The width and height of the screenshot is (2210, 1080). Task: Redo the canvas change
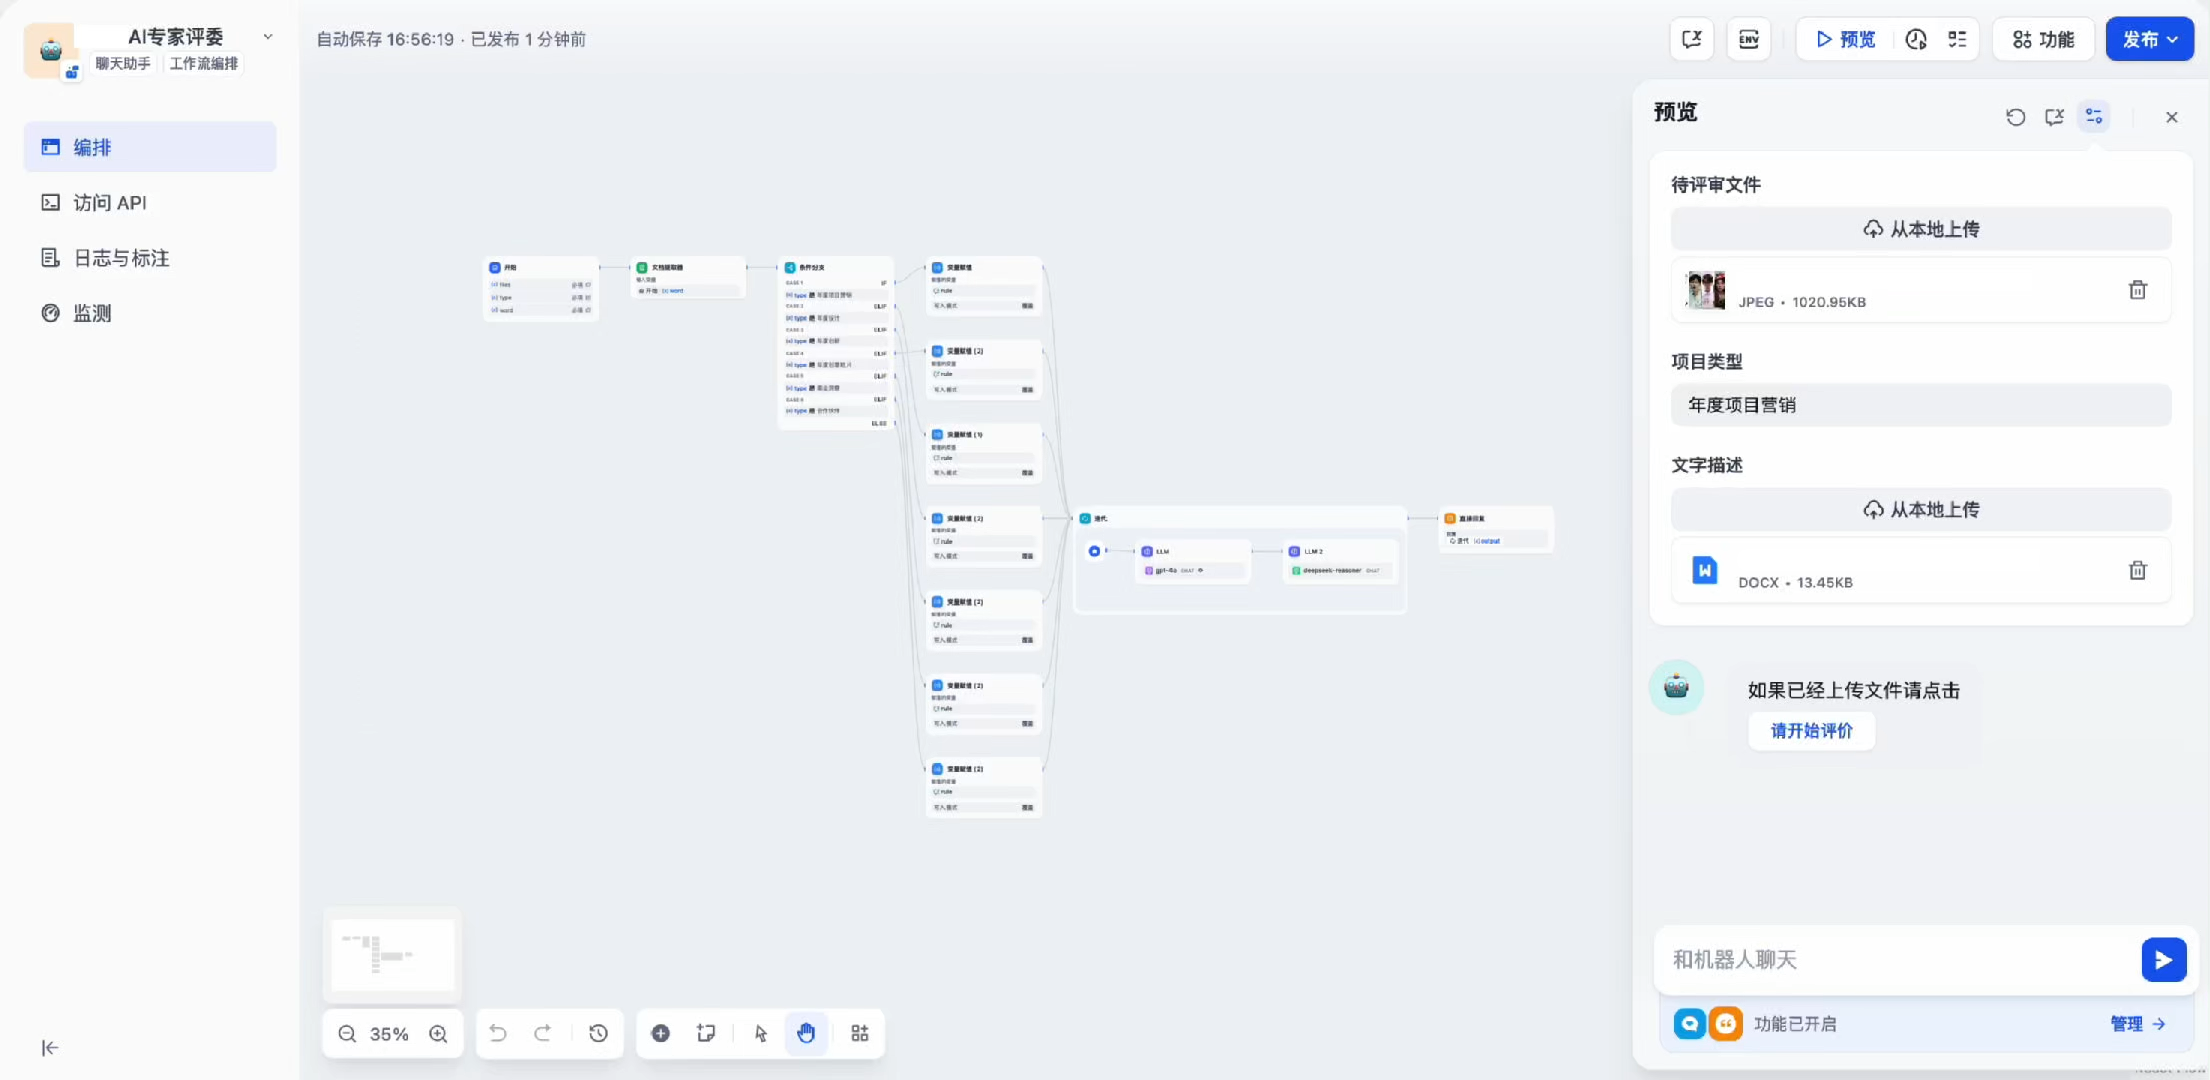tap(543, 1034)
